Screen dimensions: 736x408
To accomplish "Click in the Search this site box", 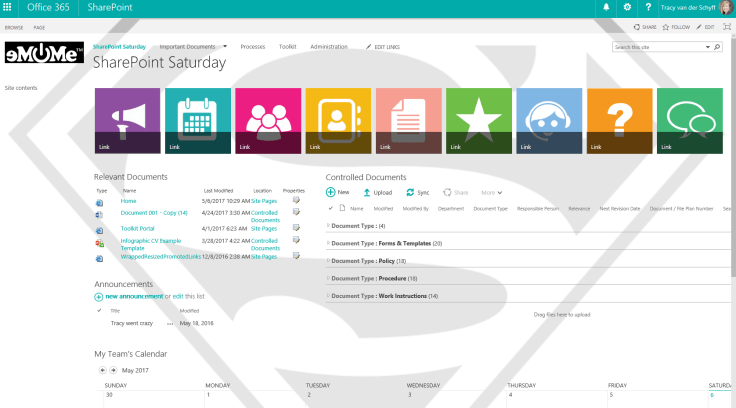I will (659, 47).
